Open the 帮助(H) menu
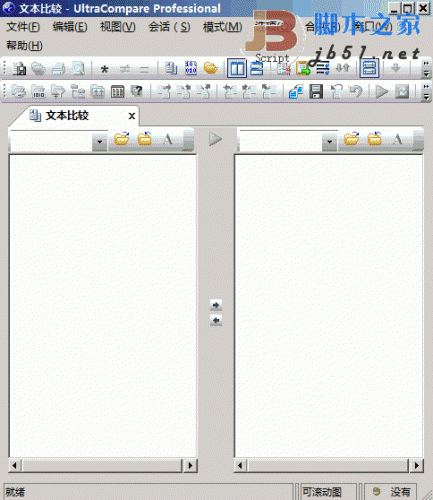This screenshot has width=433, height=500. pyautogui.click(x=24, y=45)
